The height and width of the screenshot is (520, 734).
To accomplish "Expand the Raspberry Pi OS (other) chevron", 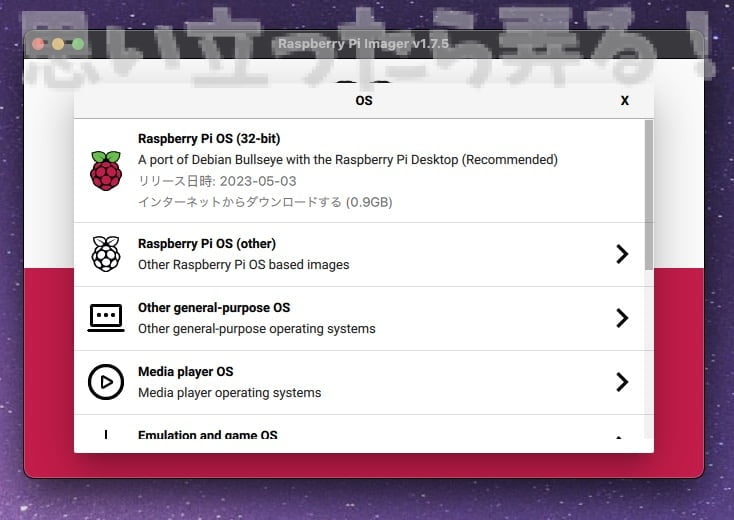I will click(621, 254).
